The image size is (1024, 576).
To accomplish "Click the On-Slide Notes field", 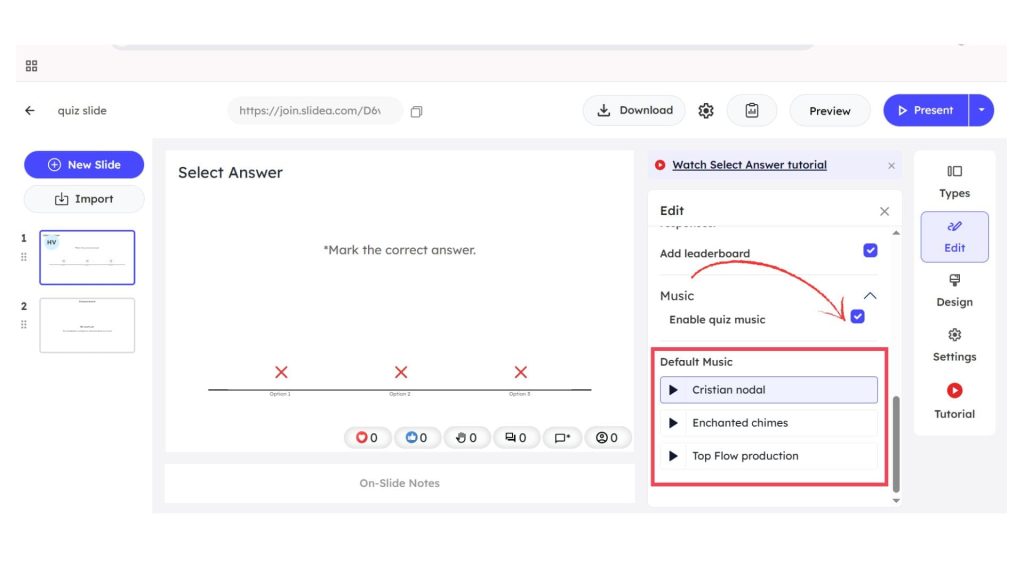I will pos(398,483).
